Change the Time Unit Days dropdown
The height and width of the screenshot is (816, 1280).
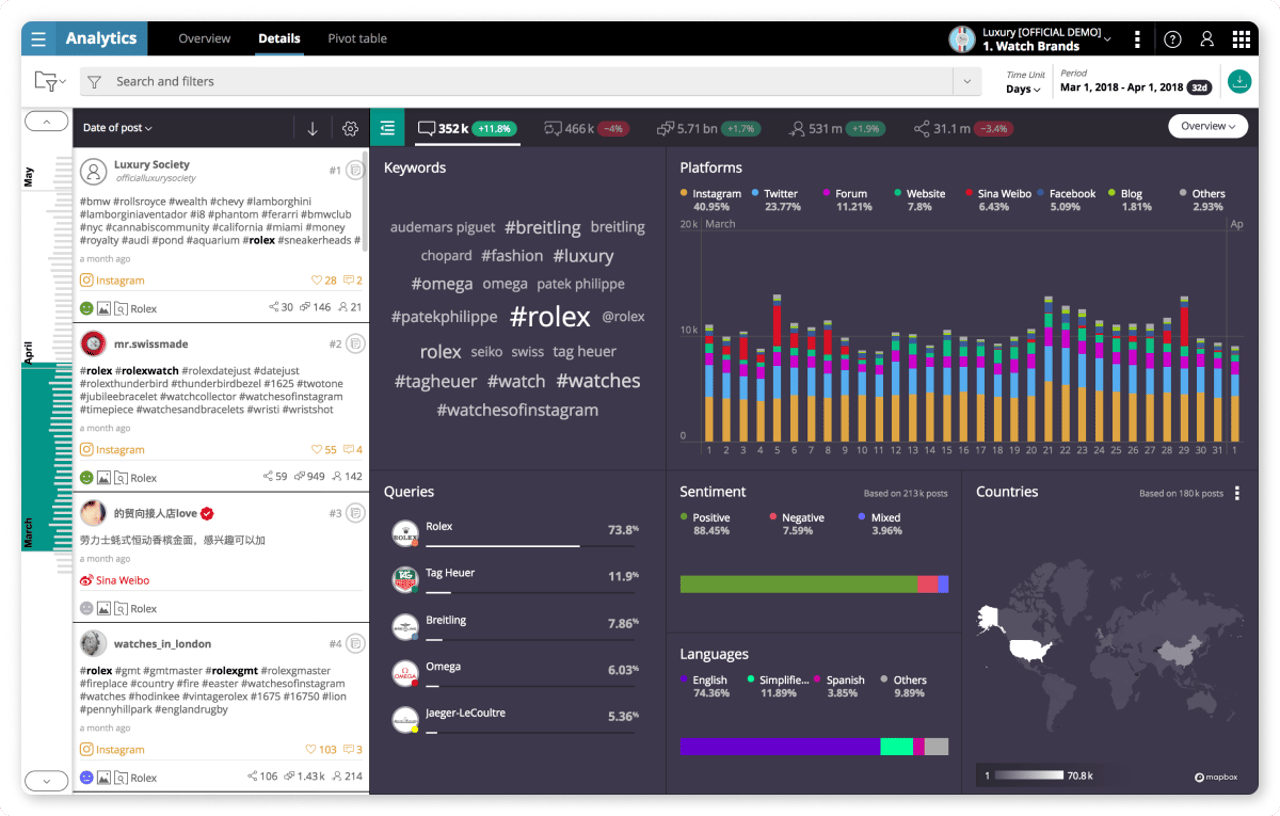click(1023, 89)
